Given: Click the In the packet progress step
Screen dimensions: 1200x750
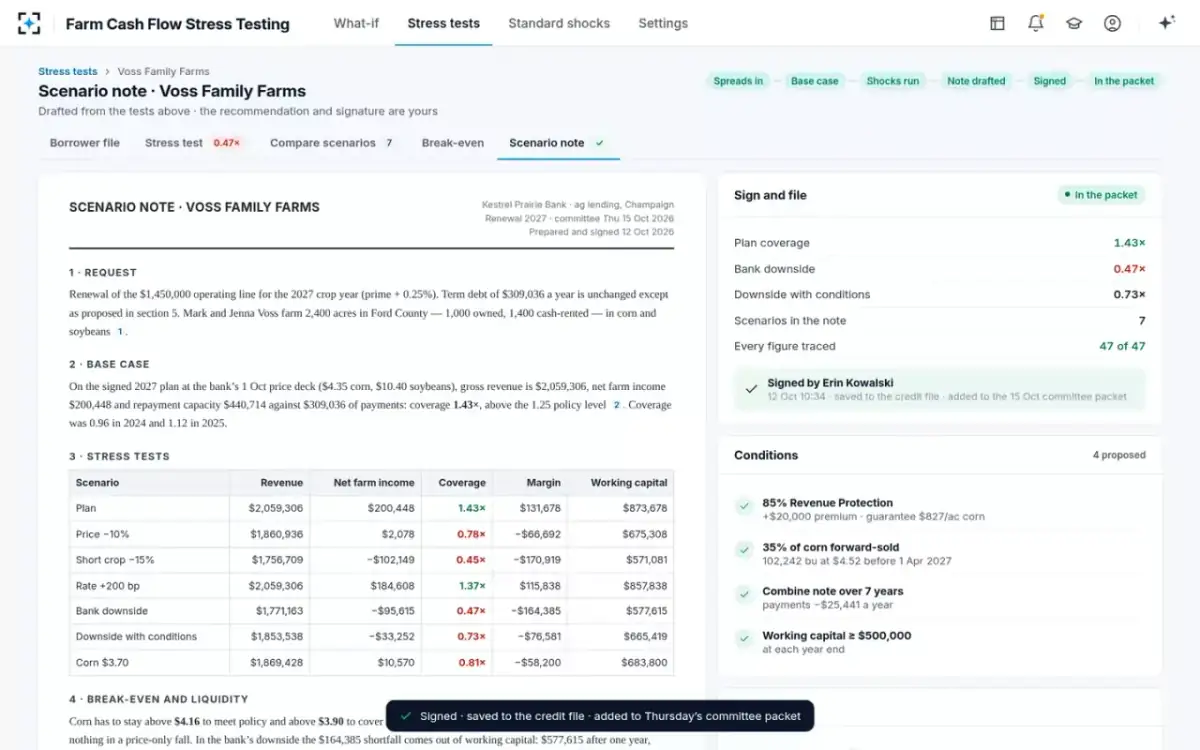Looking at the screenshot, I should point(1124,81).
